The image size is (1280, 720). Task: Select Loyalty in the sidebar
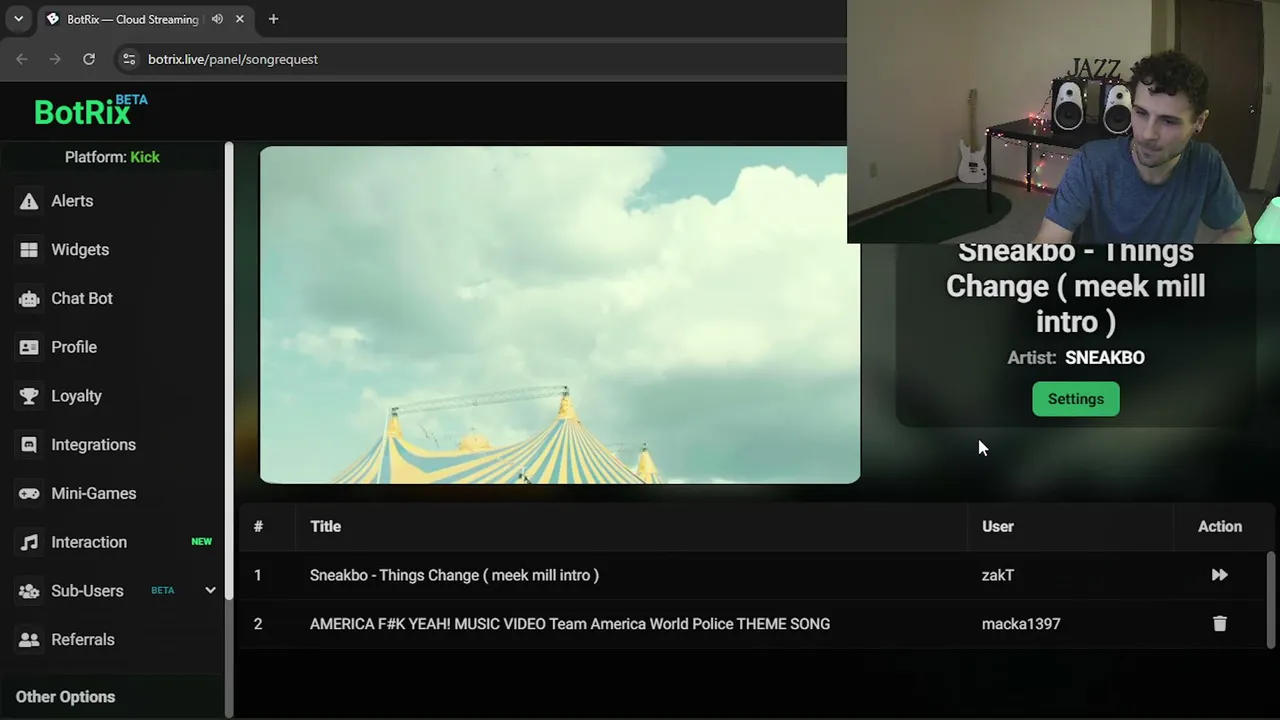77,396
